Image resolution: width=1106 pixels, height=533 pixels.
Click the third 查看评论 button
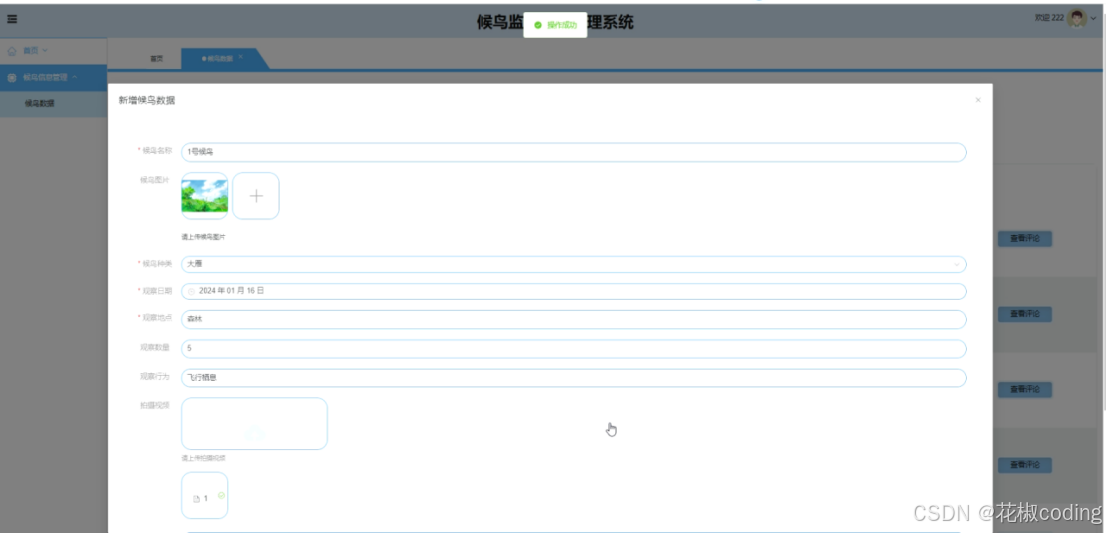tap(1025, 390)
